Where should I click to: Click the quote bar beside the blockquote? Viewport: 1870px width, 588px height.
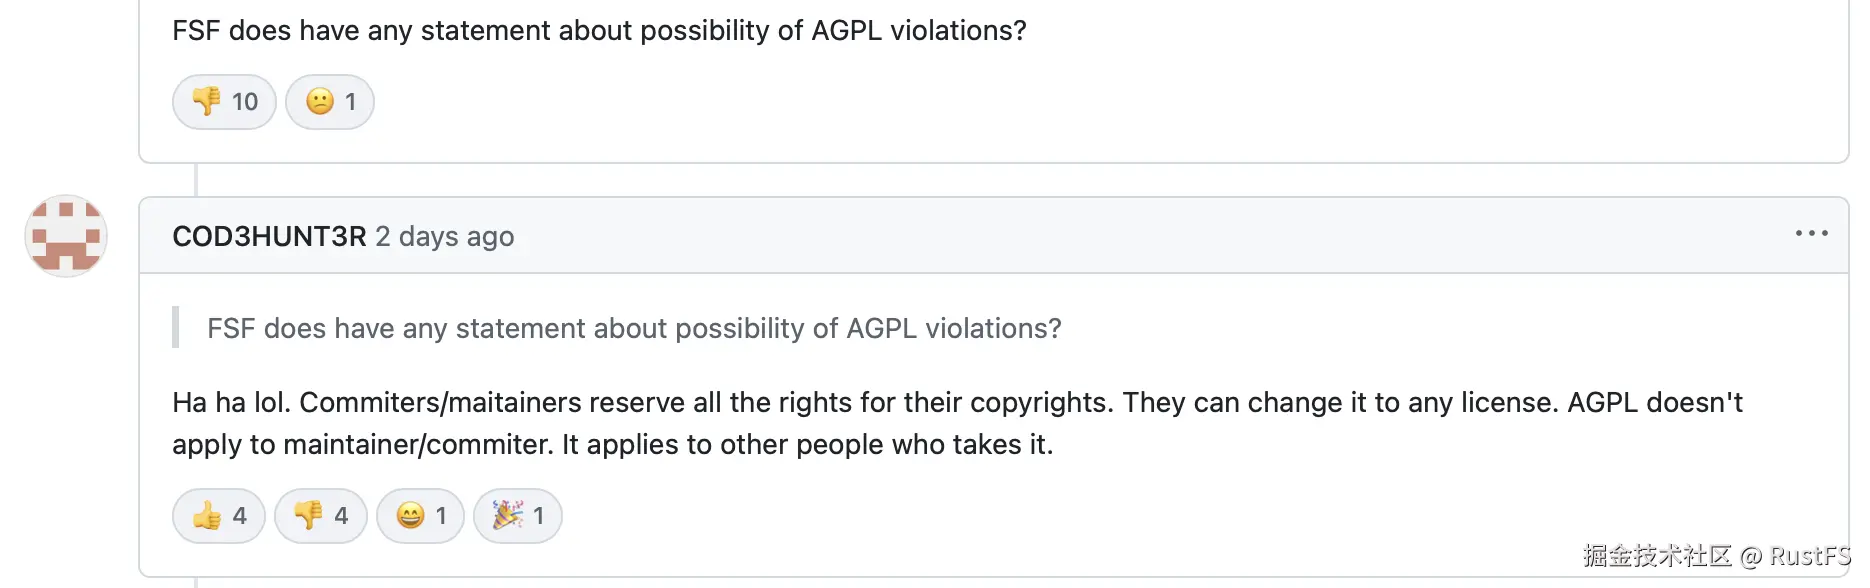click(176, 328)
